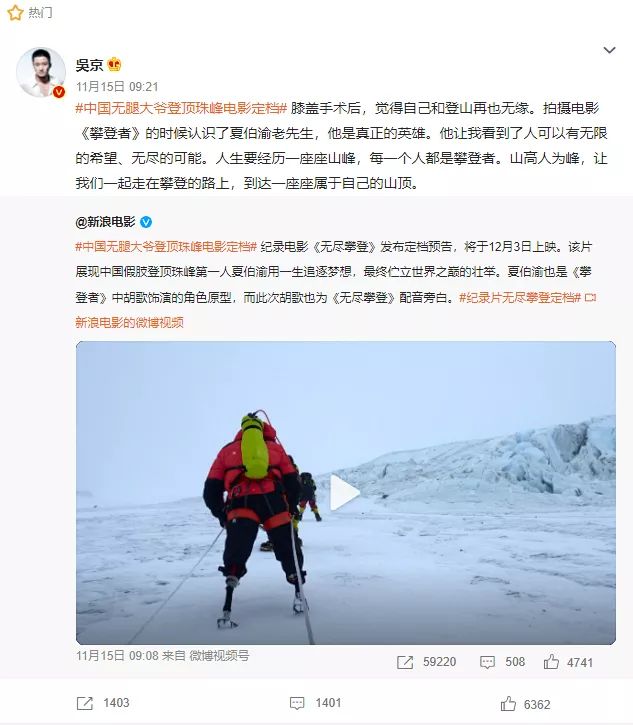The height and width of the screenshot is (725, 633).
Task: Expand the post options chevron menu
Action: (609, 50)
